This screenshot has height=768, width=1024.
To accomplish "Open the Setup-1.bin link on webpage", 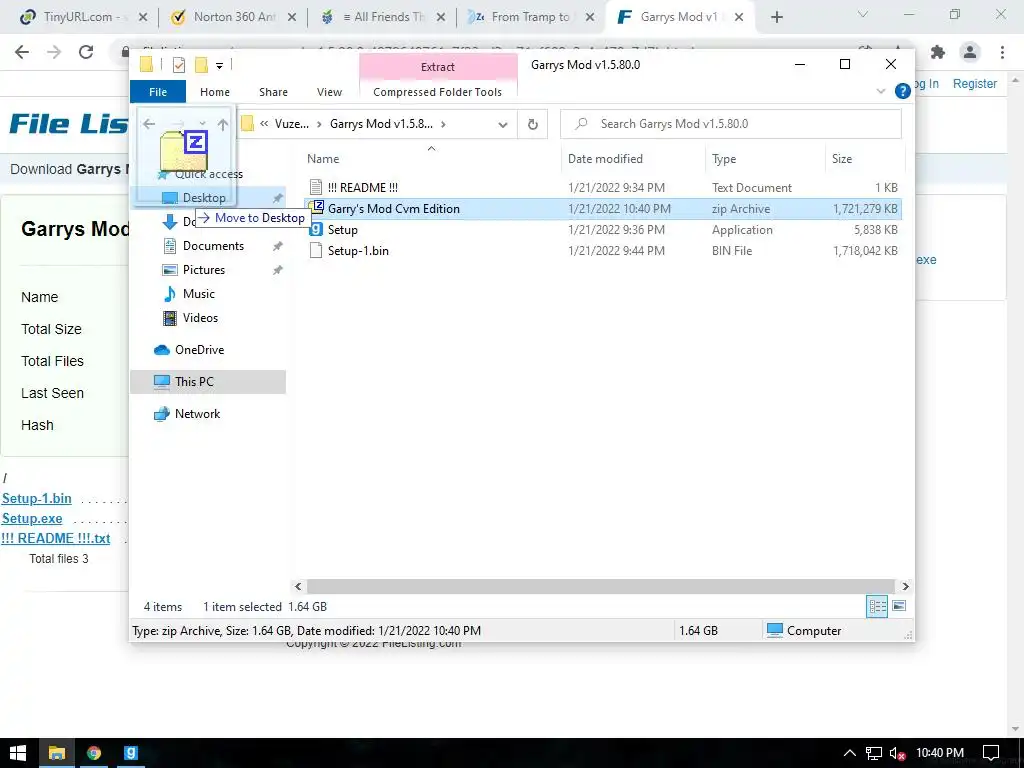I will click(37, 498).
